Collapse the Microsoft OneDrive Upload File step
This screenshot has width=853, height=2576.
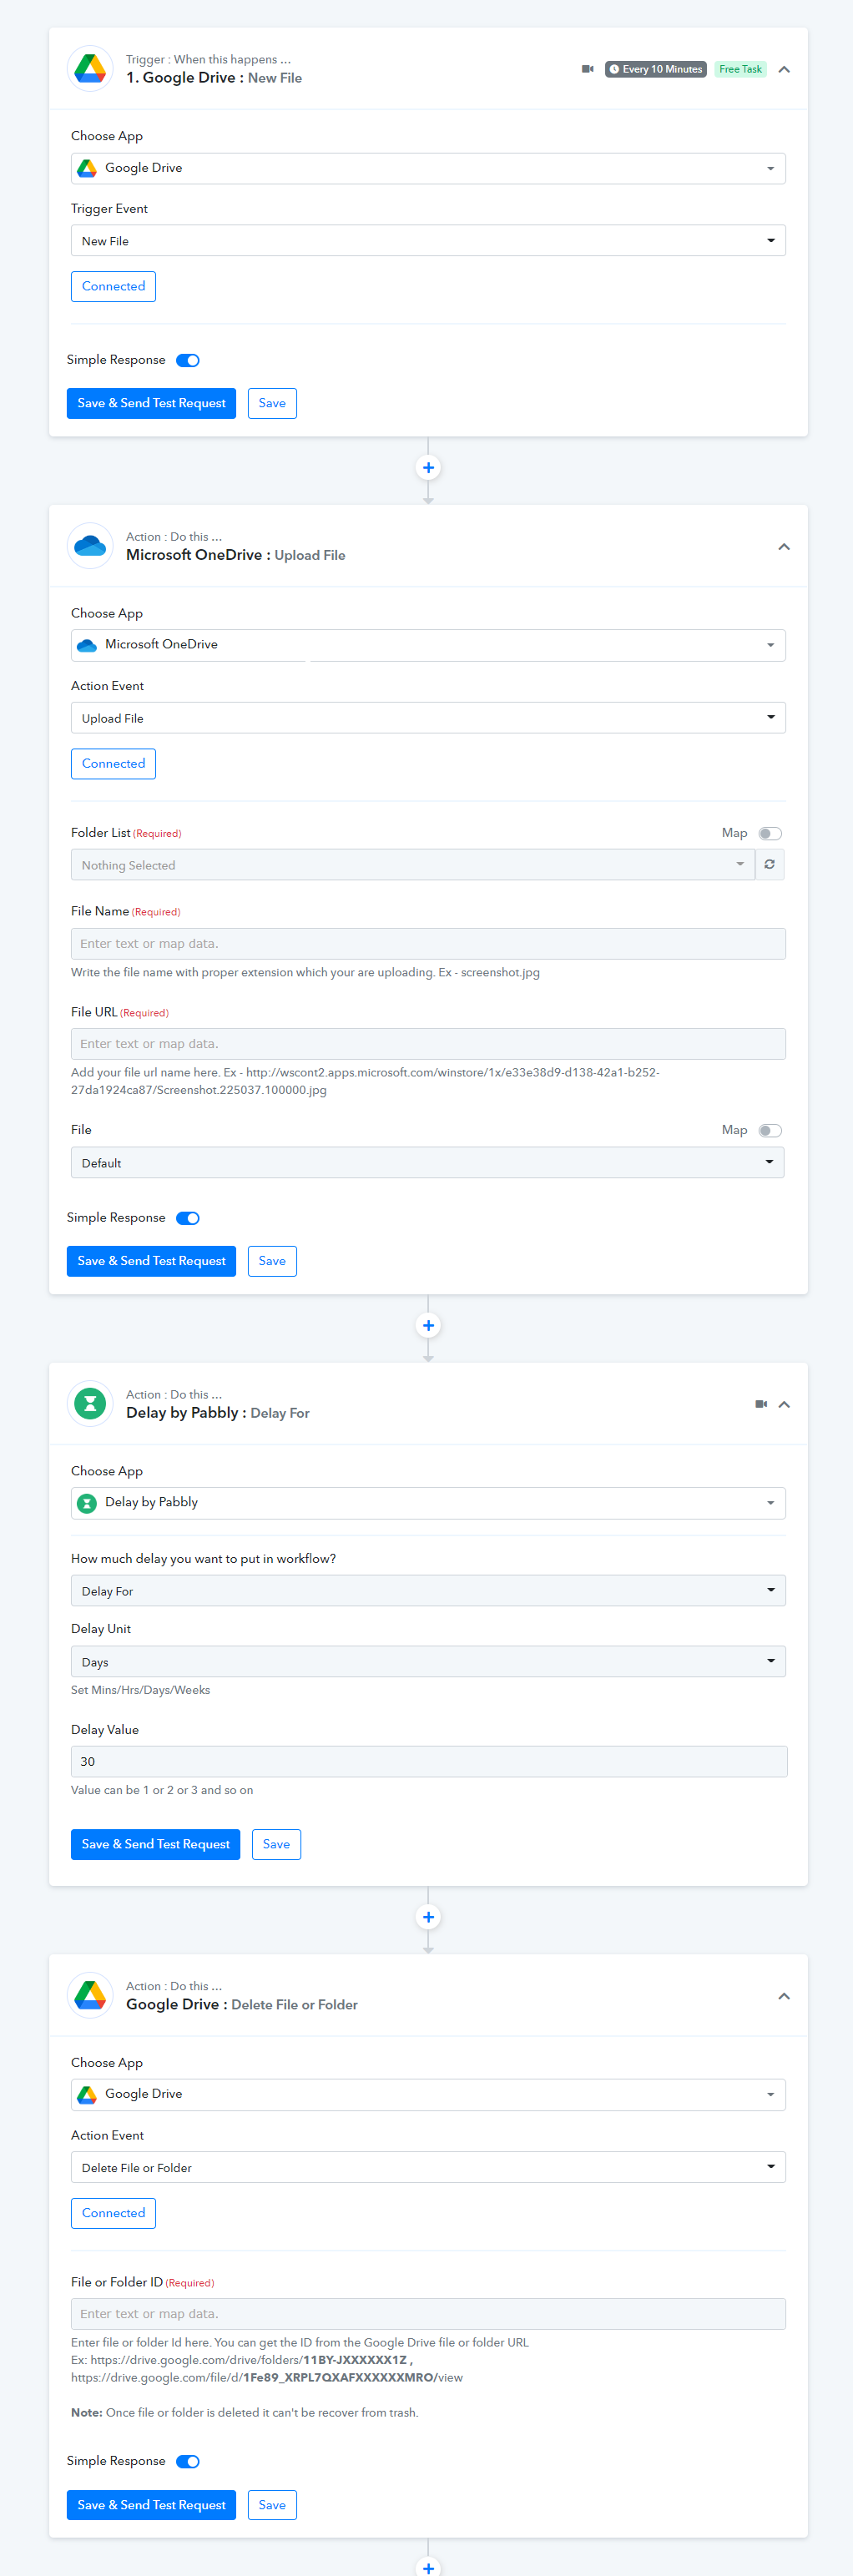(x=784, y=546)
